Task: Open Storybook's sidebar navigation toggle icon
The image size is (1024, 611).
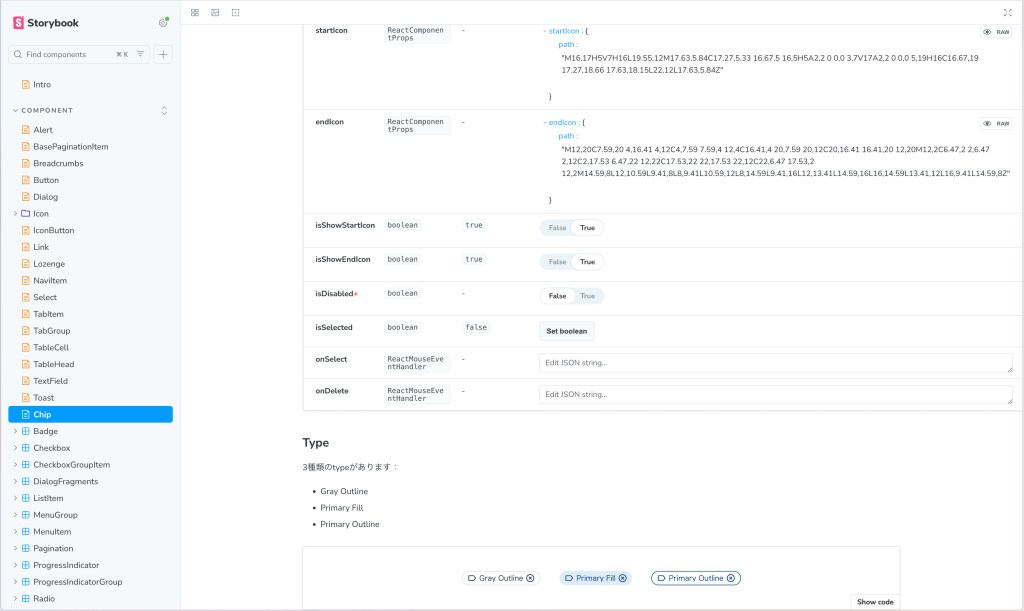Action: [x=193, y=12]
